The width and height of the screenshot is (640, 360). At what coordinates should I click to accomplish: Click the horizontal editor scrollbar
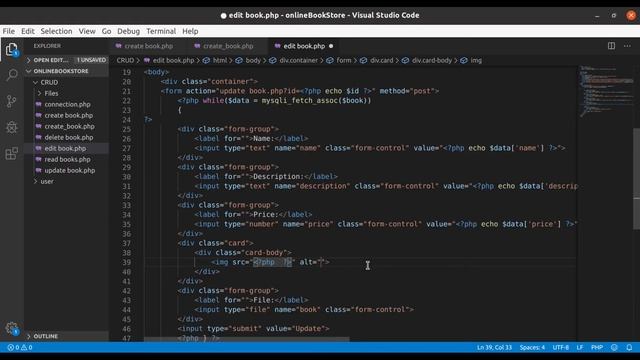tap(247, 339)
